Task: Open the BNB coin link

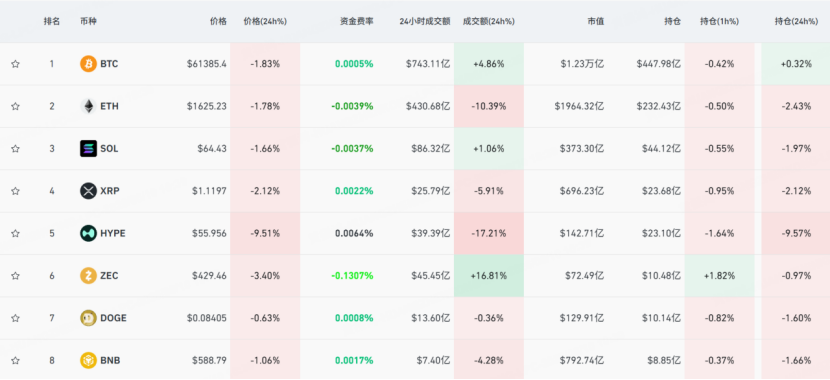Action: point(110,360)
